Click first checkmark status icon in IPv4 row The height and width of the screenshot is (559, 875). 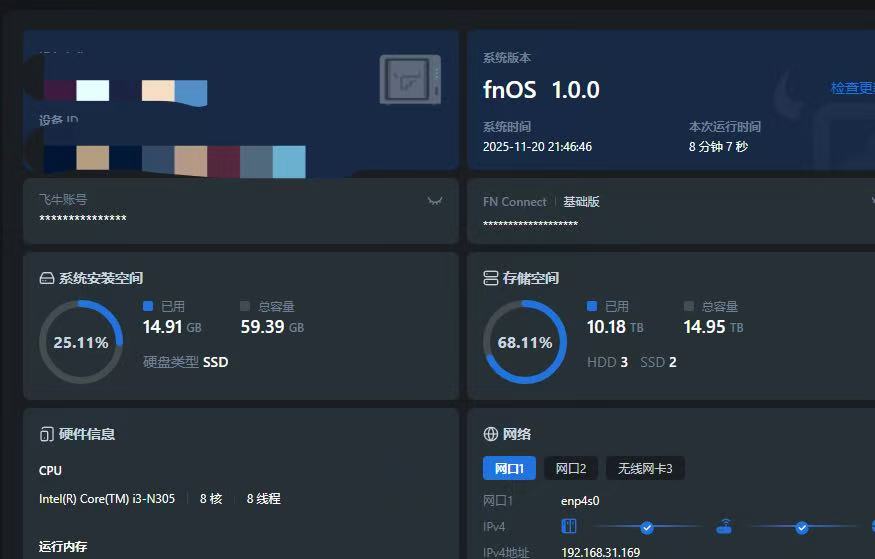(647, 526)
